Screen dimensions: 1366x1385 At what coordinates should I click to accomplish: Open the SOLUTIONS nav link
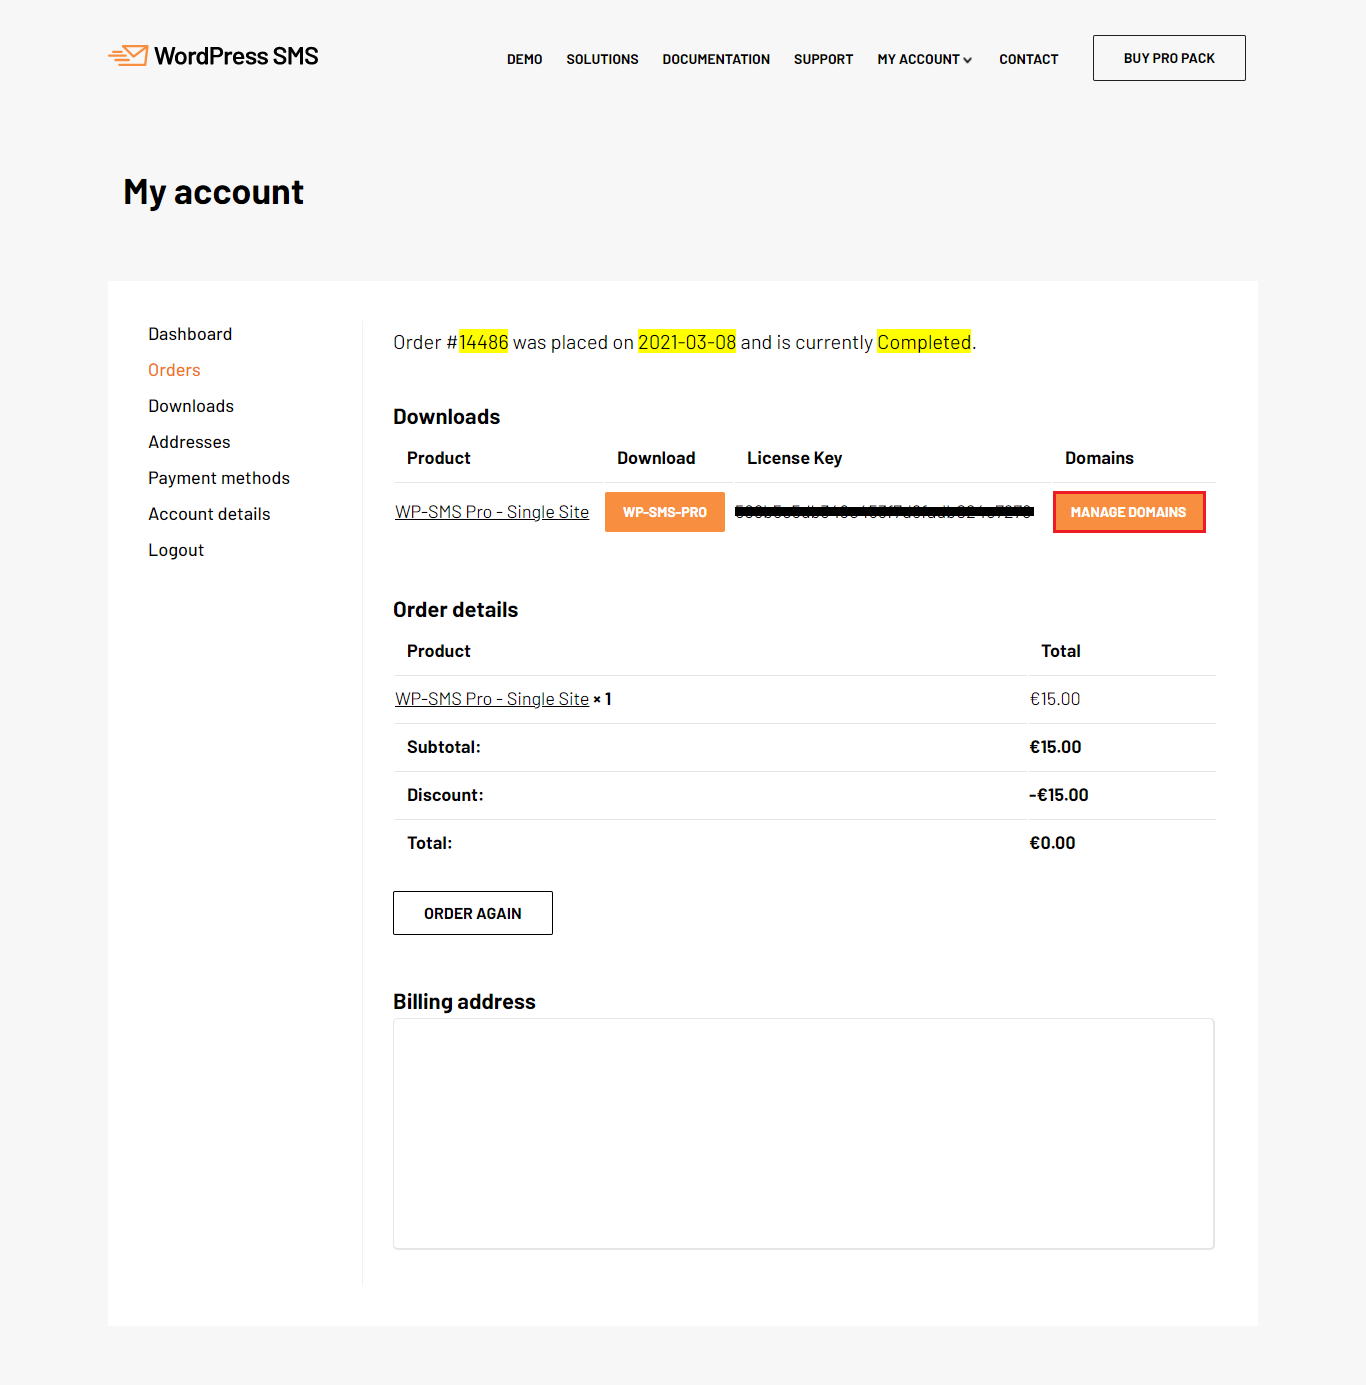pos(602,59)
